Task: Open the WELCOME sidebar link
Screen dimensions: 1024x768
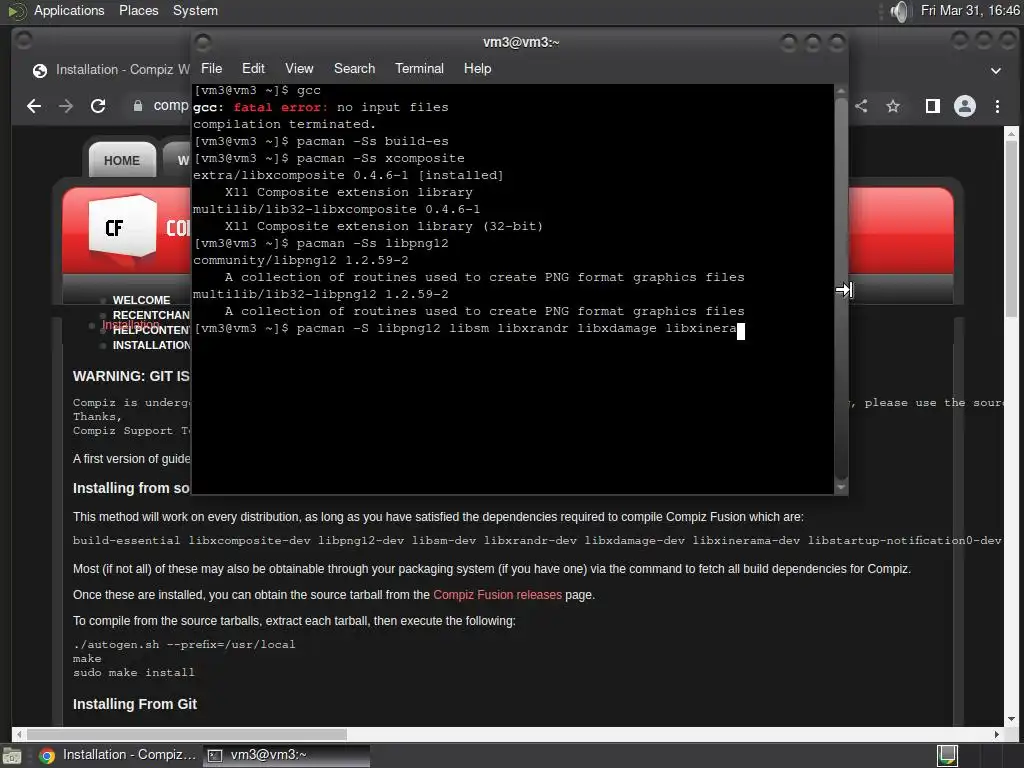Action: coord(141,300)
